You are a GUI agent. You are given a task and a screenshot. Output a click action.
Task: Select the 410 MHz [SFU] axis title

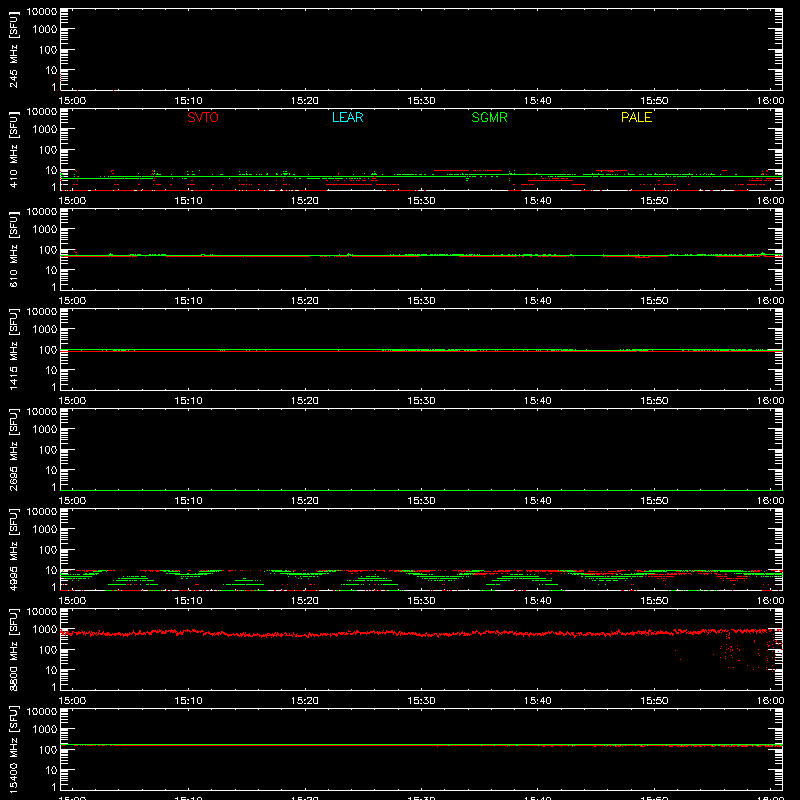click(x=13, y=150)
